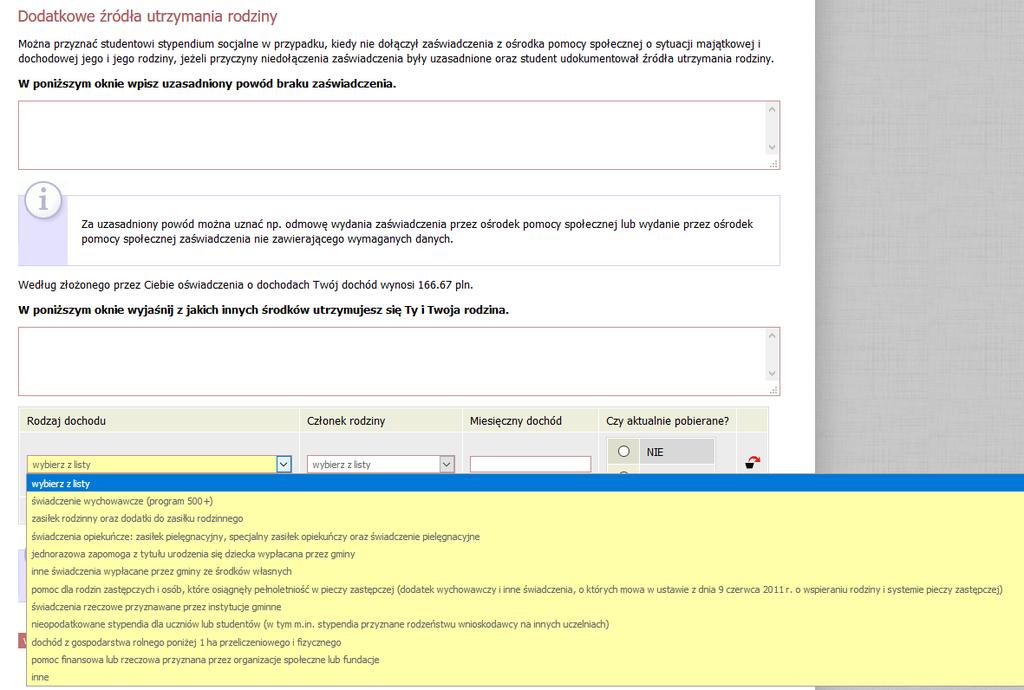Select 'nieopodatkowane stypendia dla uczniów lub studentów'
Viewport: 1024px width, 690px height.
point(525,624)
